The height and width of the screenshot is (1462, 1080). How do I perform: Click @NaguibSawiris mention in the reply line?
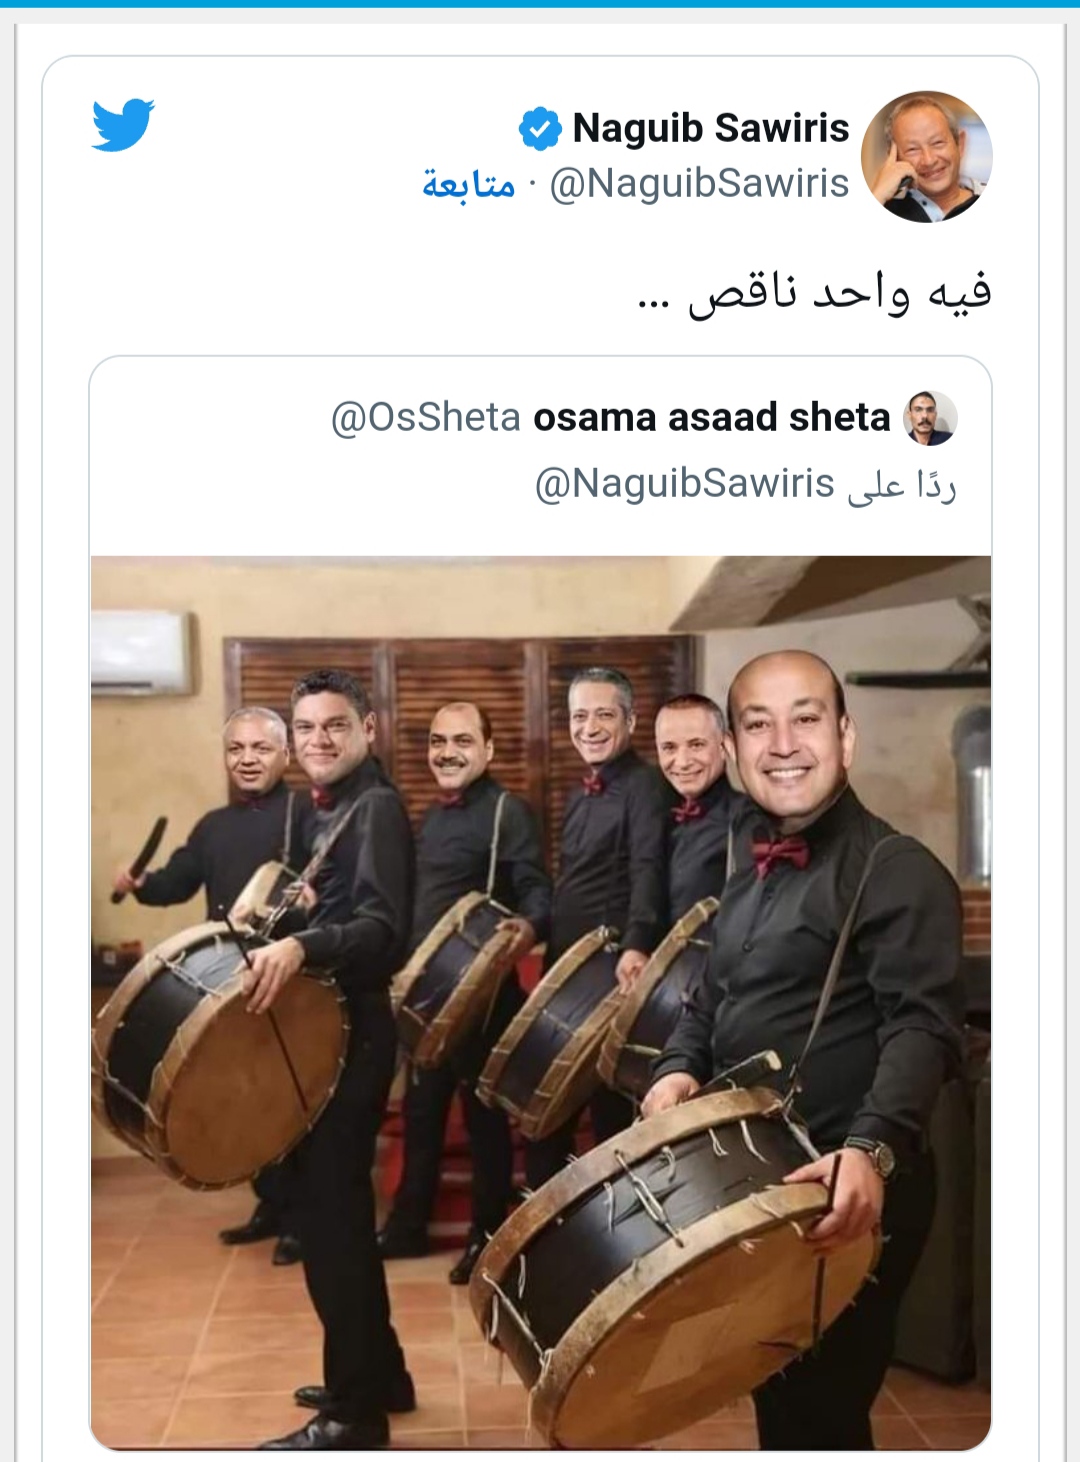coord(685,484)
